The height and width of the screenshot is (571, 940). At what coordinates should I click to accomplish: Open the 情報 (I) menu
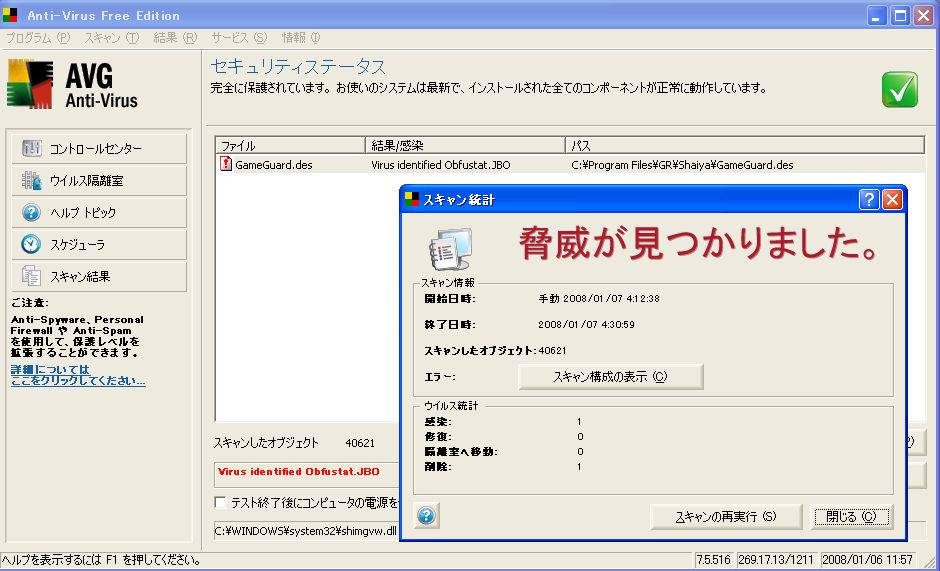(301, 38)
